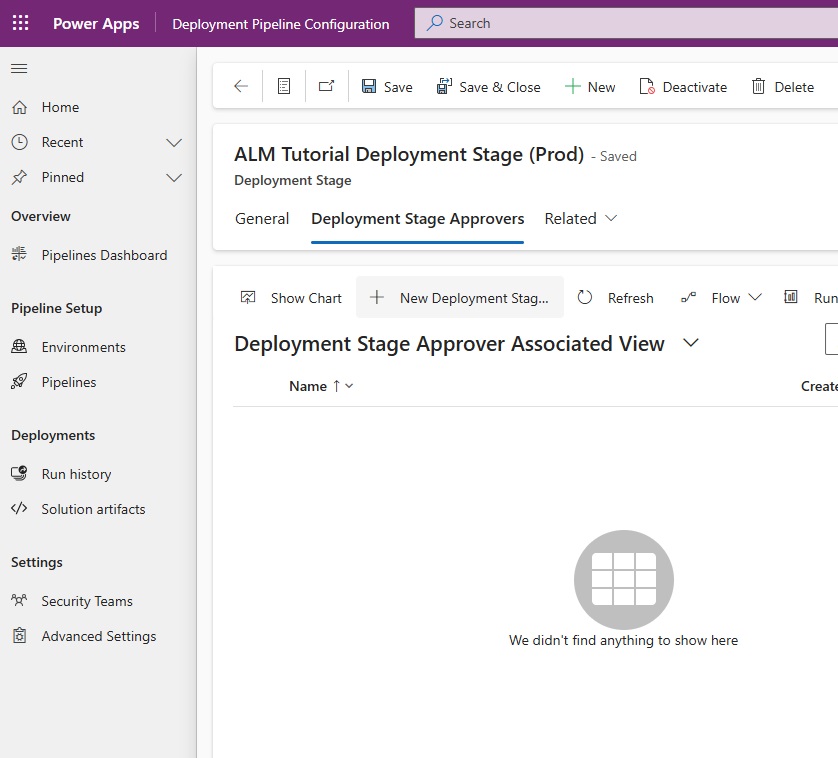Open the Flow dropdown chevron
The width and height of the screenshot is (838, 758).
click(755, 297)
